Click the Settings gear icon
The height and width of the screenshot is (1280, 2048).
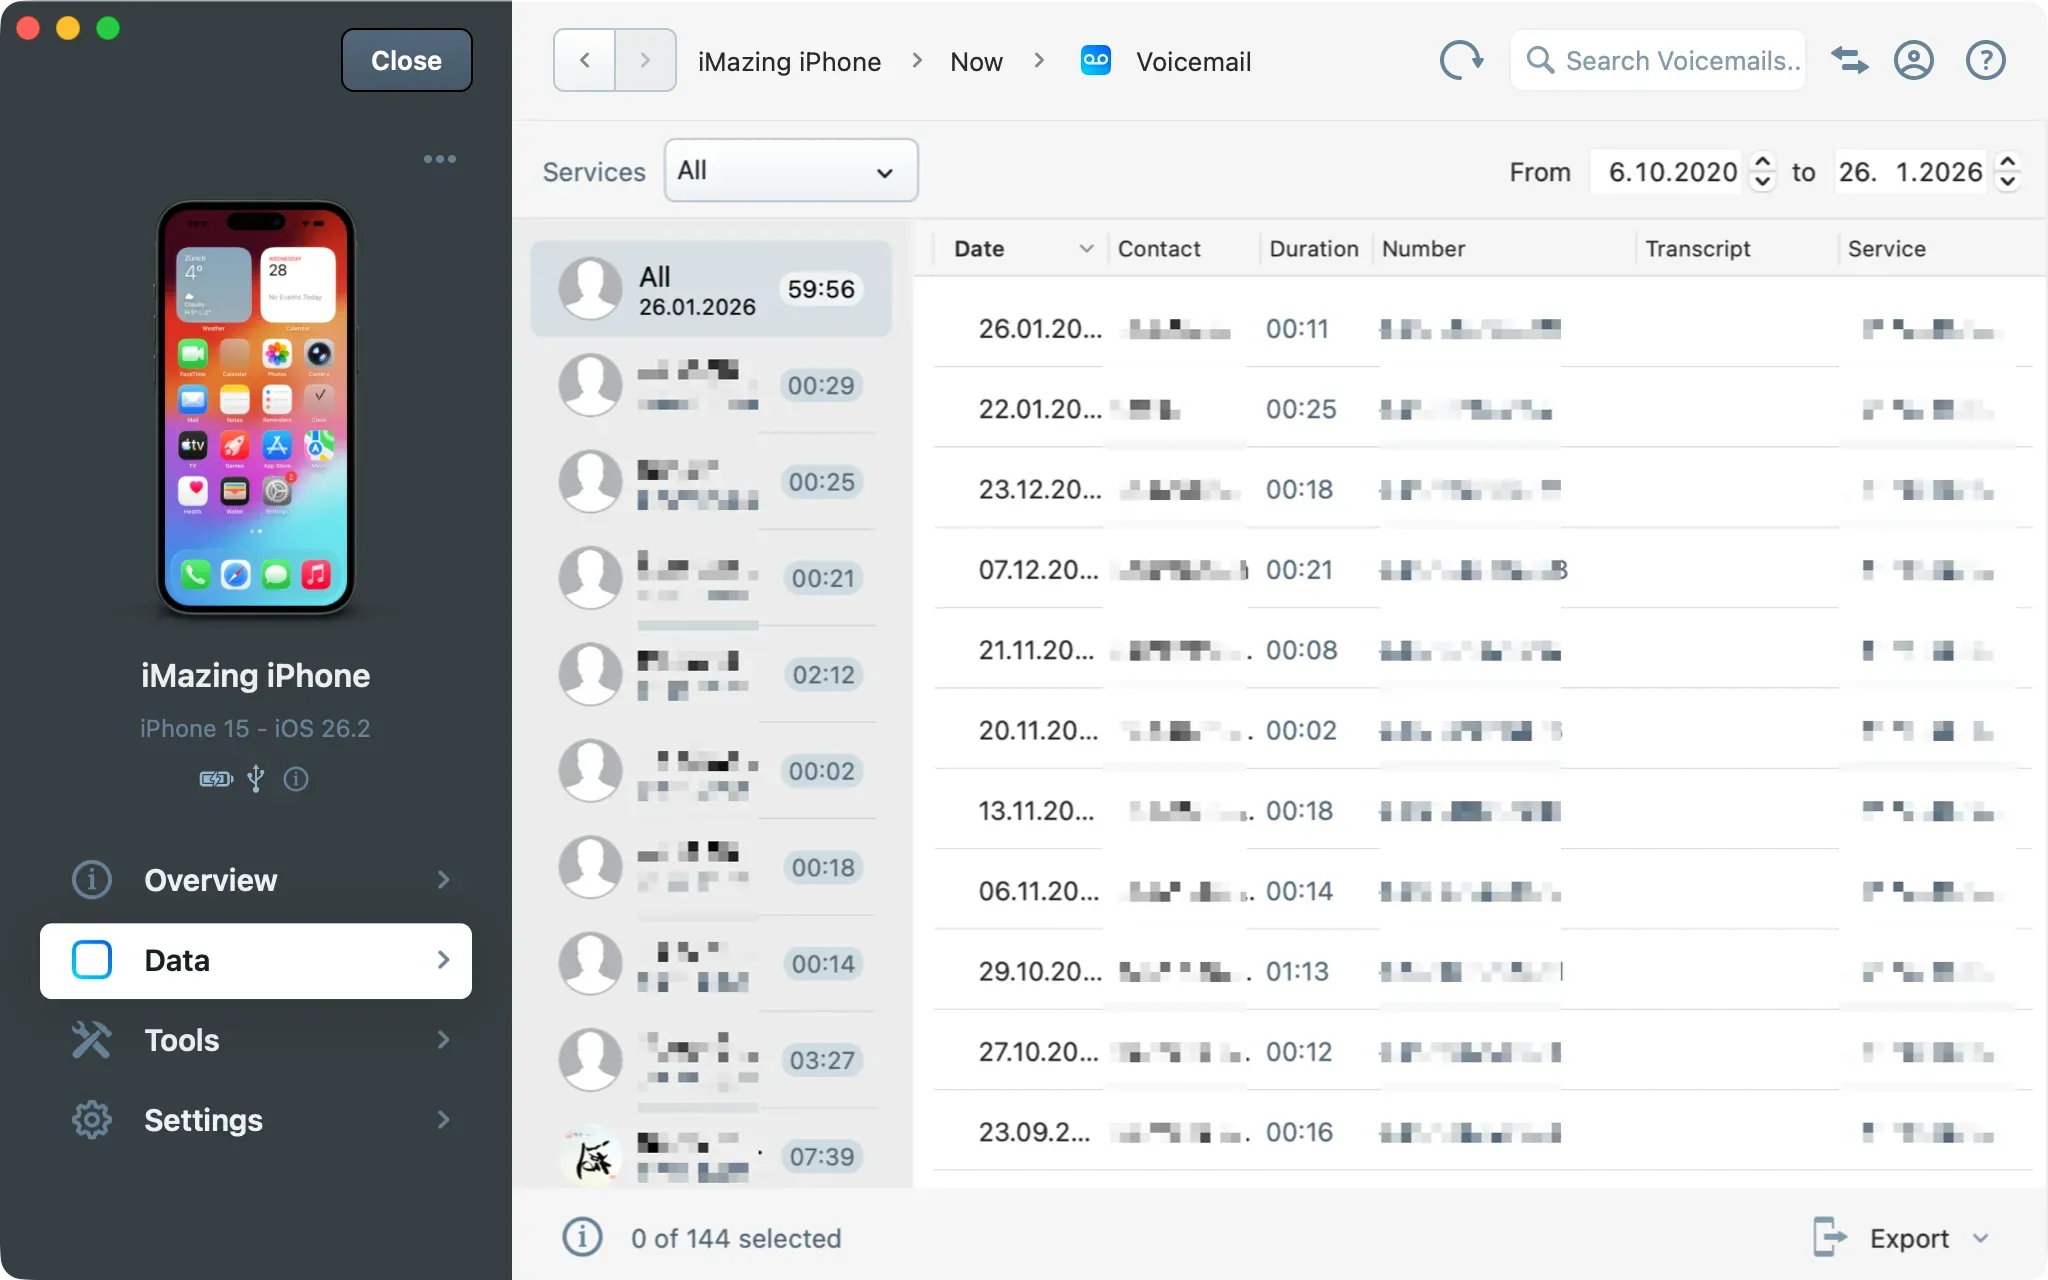pos(91,1120)
